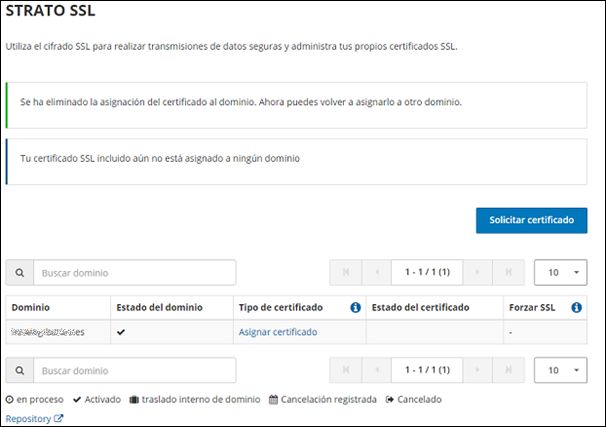This screenshot has height=427, width=606.
Task: Go to last page in upper pagination
Action: coord(509,272)
